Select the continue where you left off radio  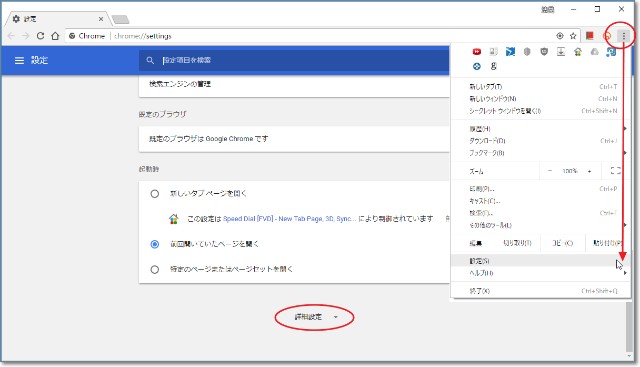pyautogui.click(x=155, y=244)
